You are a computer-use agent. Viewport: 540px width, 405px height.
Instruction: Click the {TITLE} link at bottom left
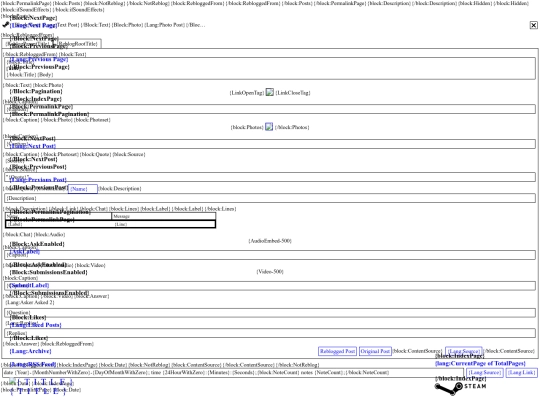[x=40, y=386]
